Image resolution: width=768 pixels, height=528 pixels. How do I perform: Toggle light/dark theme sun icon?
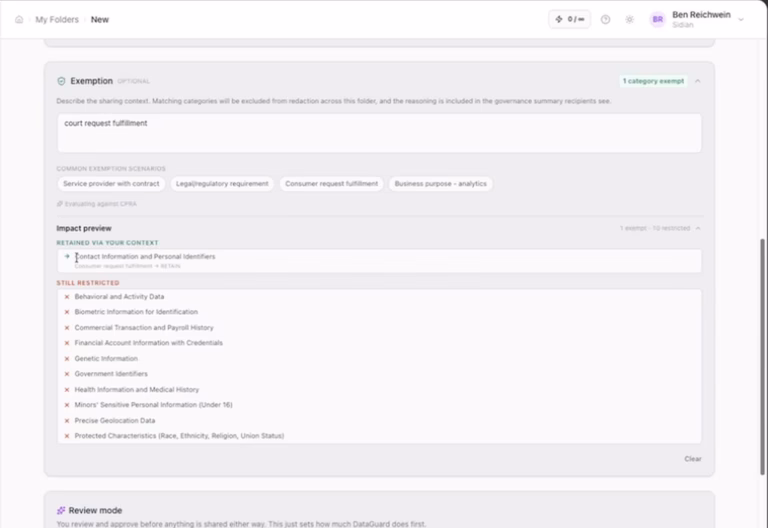[x=629, y=20]
